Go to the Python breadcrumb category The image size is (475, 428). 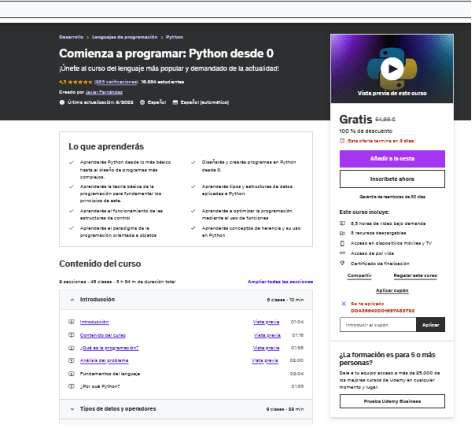pyautogui.click(x=175, y=37)
